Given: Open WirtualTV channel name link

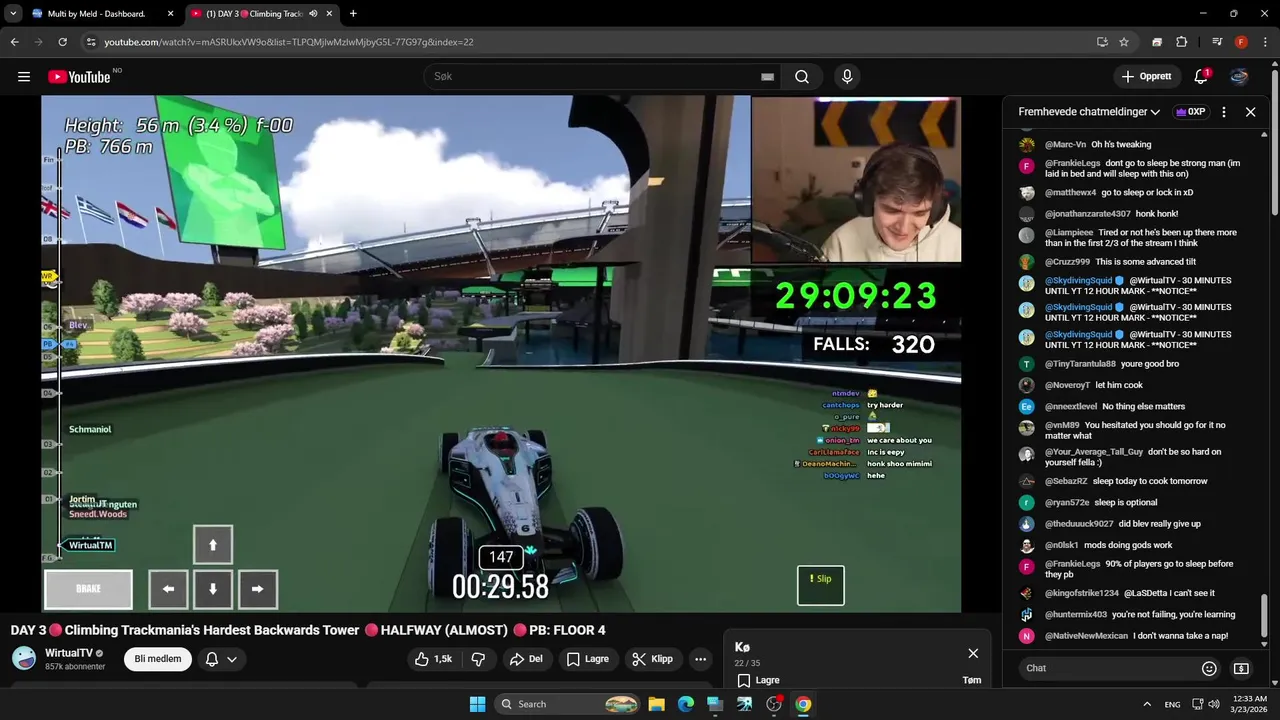Looking at the screenshot, I should (x=69, y=653).
